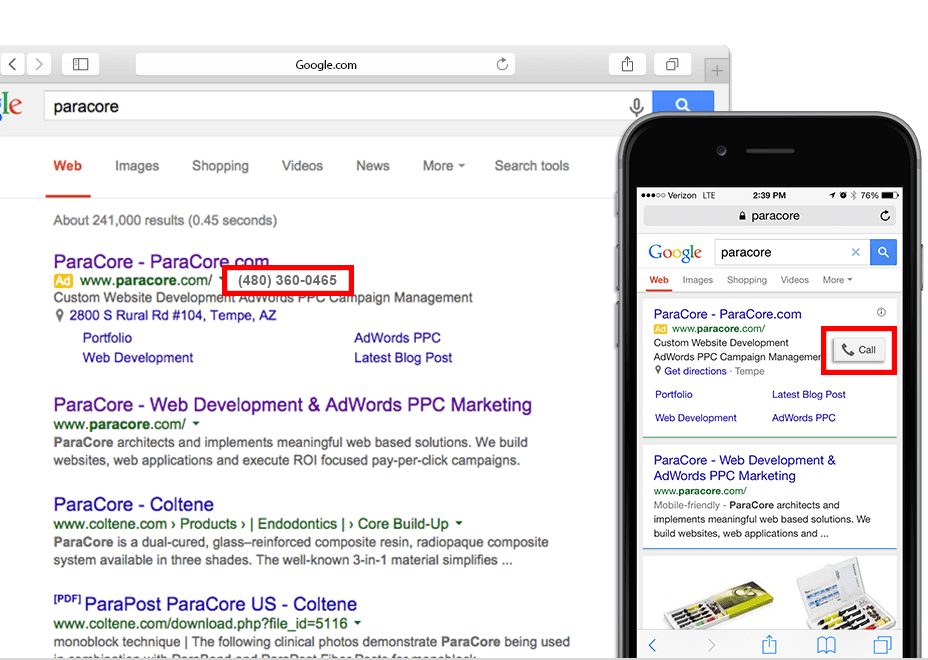928x660 pixels.
Task: Open the 2800 S Rural Rd address link
Action: click(x=172, y=315)
